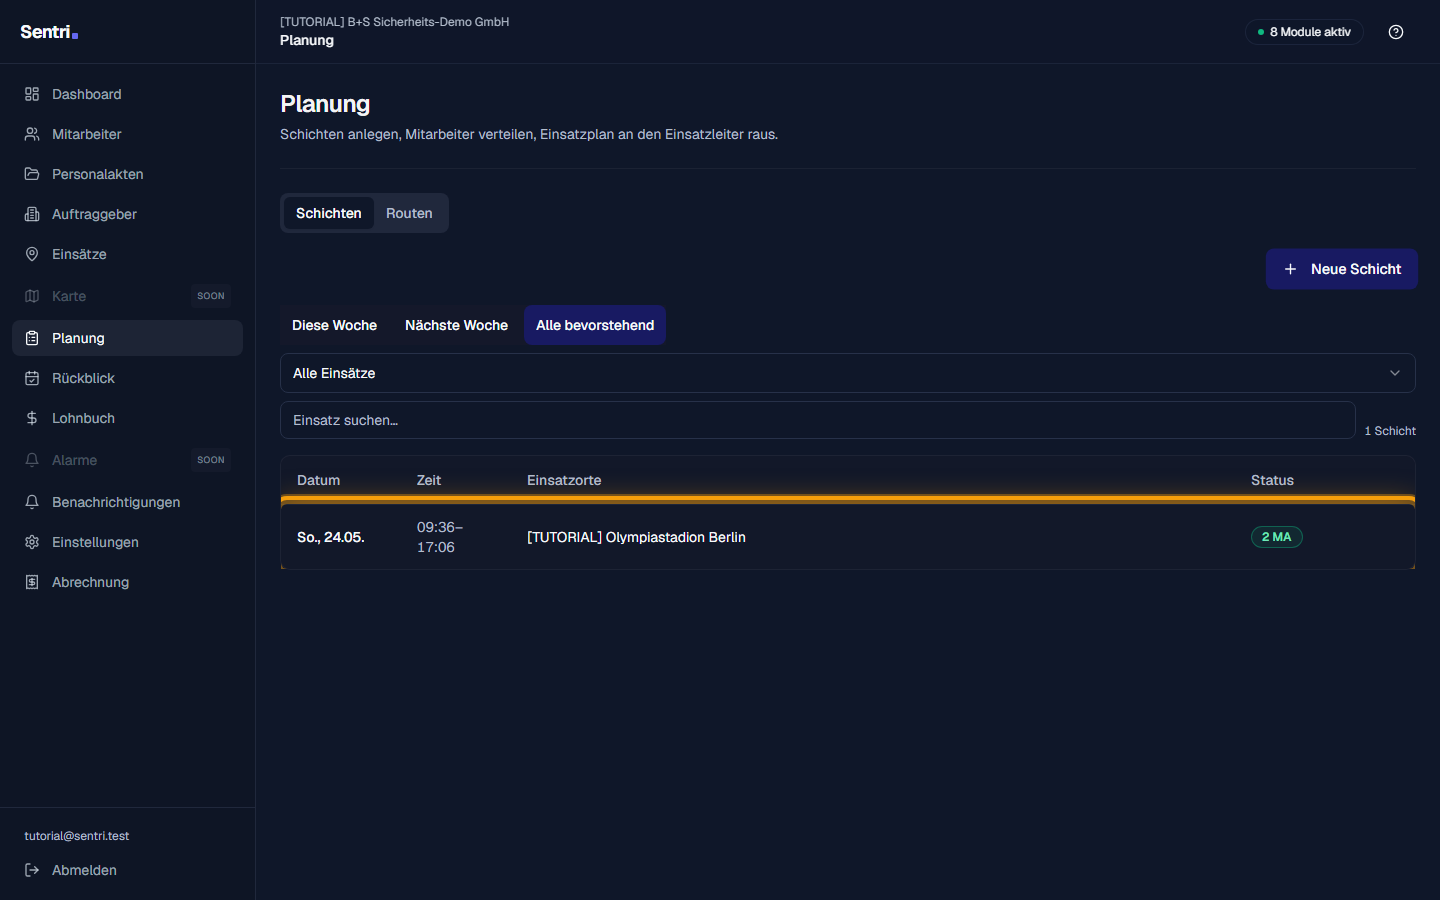
Task: Click the Mitarbeiter people icon
Action: (32, 134)
